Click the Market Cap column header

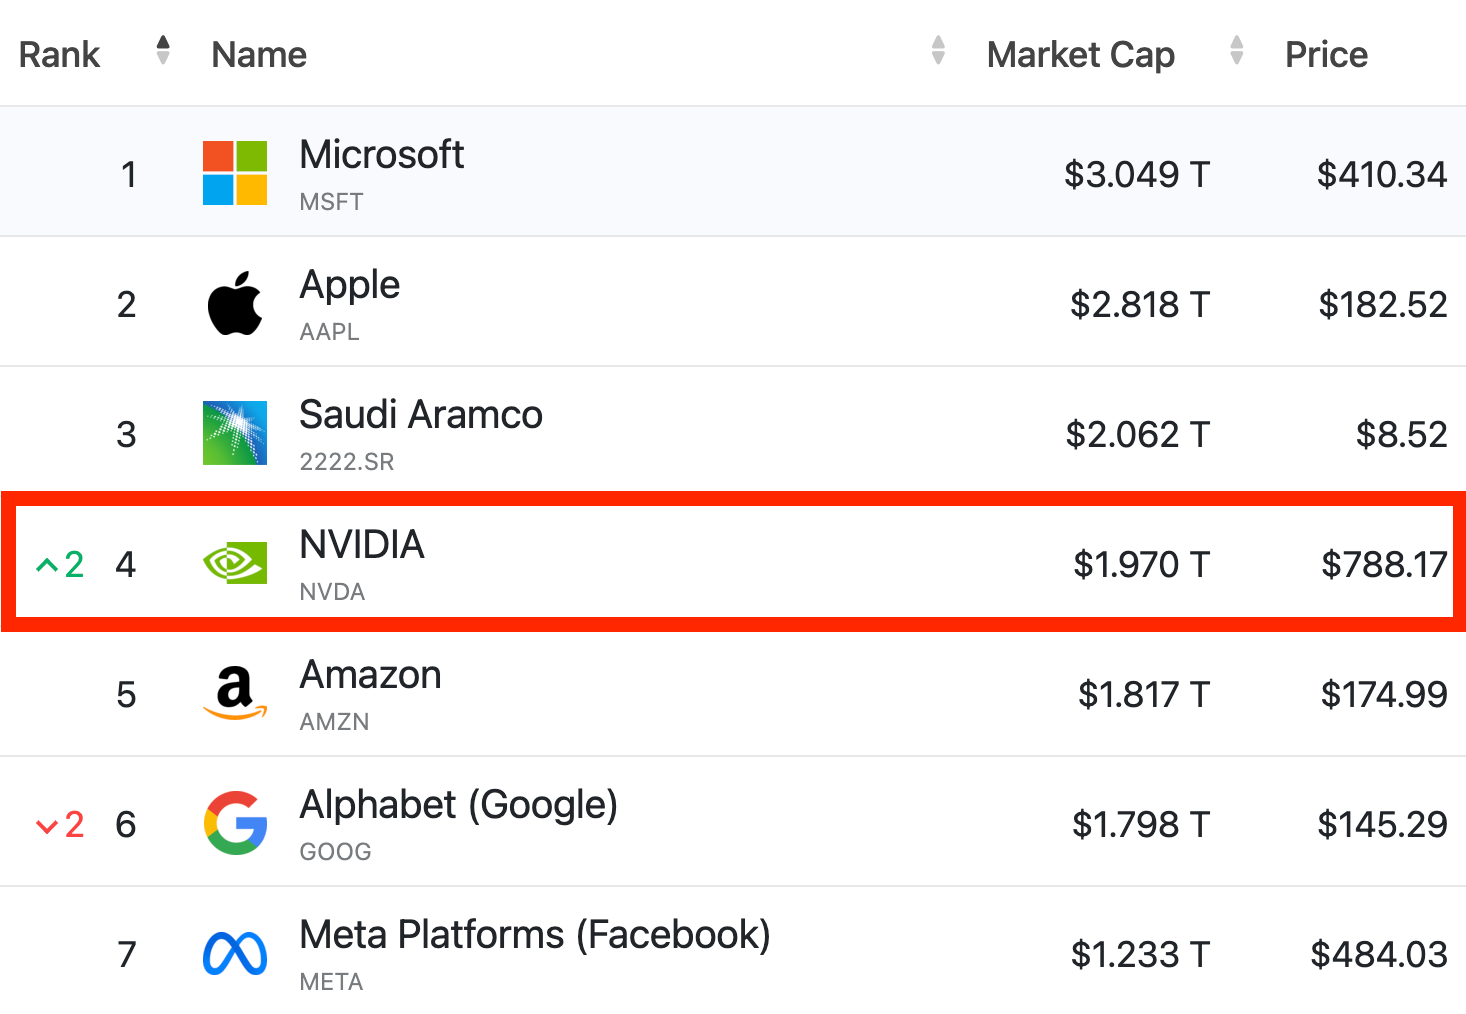(1080, 54)
